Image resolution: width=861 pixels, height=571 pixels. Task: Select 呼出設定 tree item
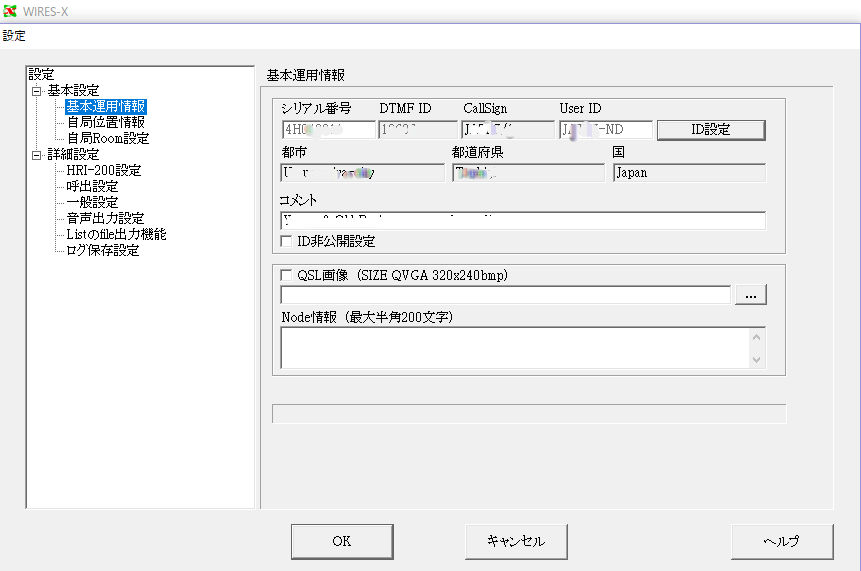click(92, 187)
